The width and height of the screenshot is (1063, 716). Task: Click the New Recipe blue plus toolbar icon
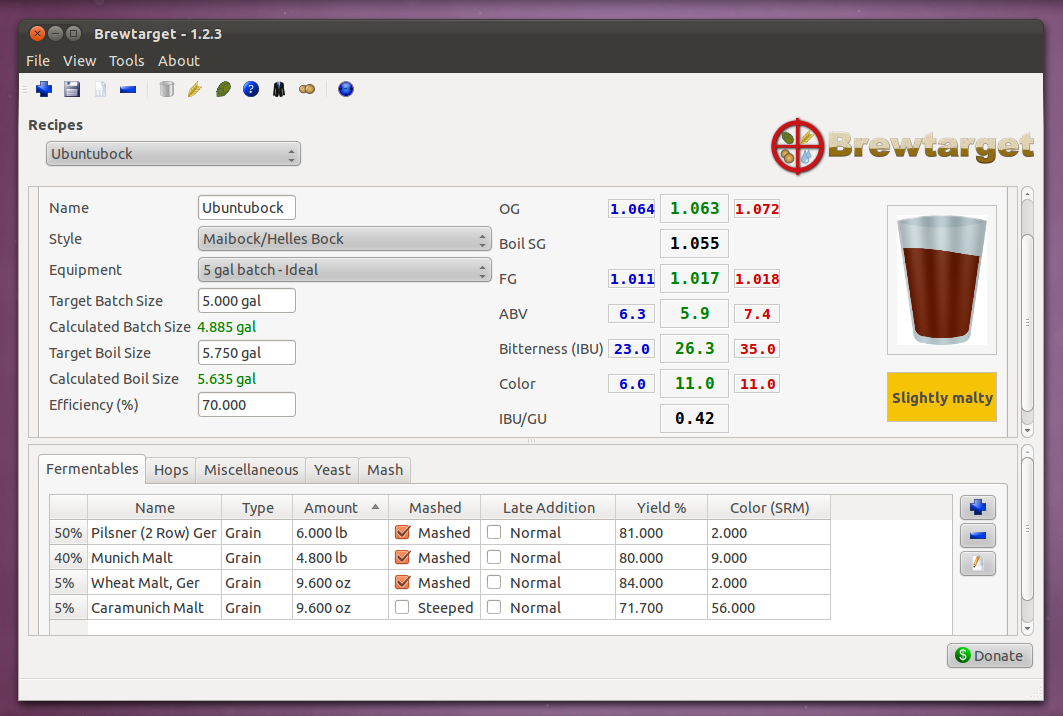44,89
